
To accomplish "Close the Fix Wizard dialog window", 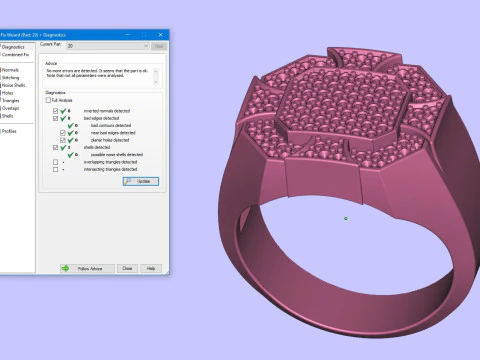I will 161,35.
